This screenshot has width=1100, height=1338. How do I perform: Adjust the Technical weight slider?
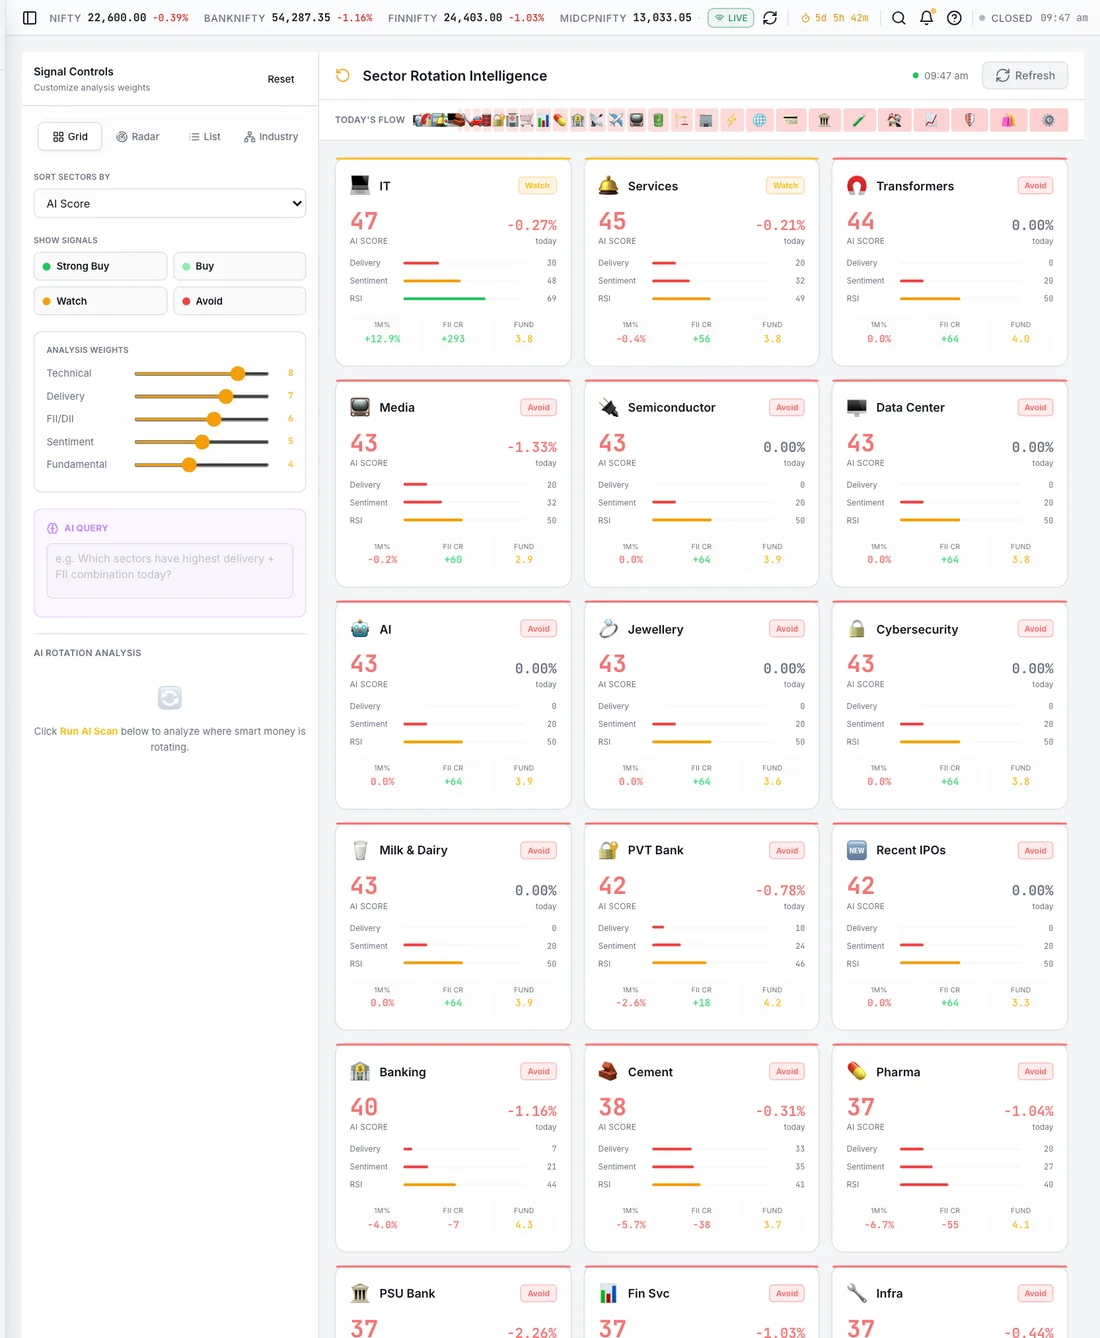pos(202,373)
